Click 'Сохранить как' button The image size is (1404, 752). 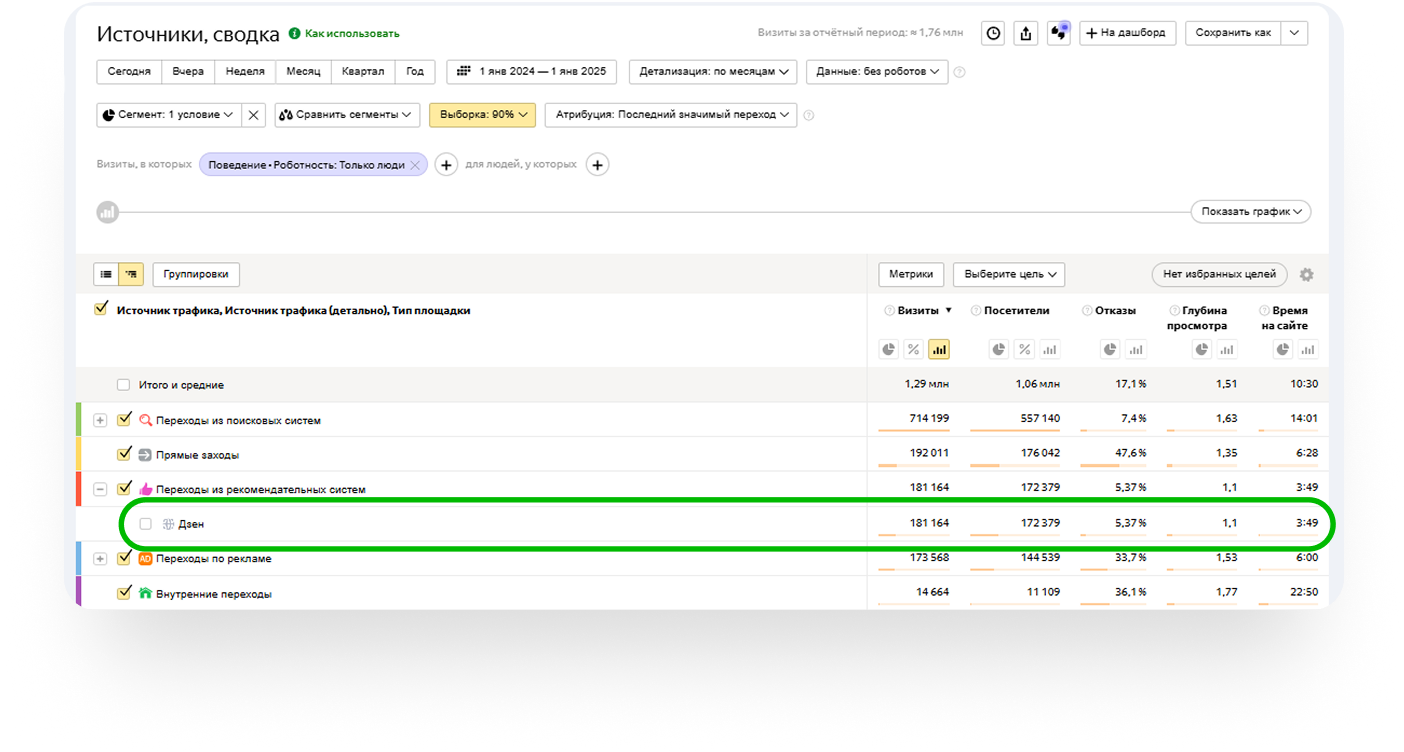click(1234, 33)
